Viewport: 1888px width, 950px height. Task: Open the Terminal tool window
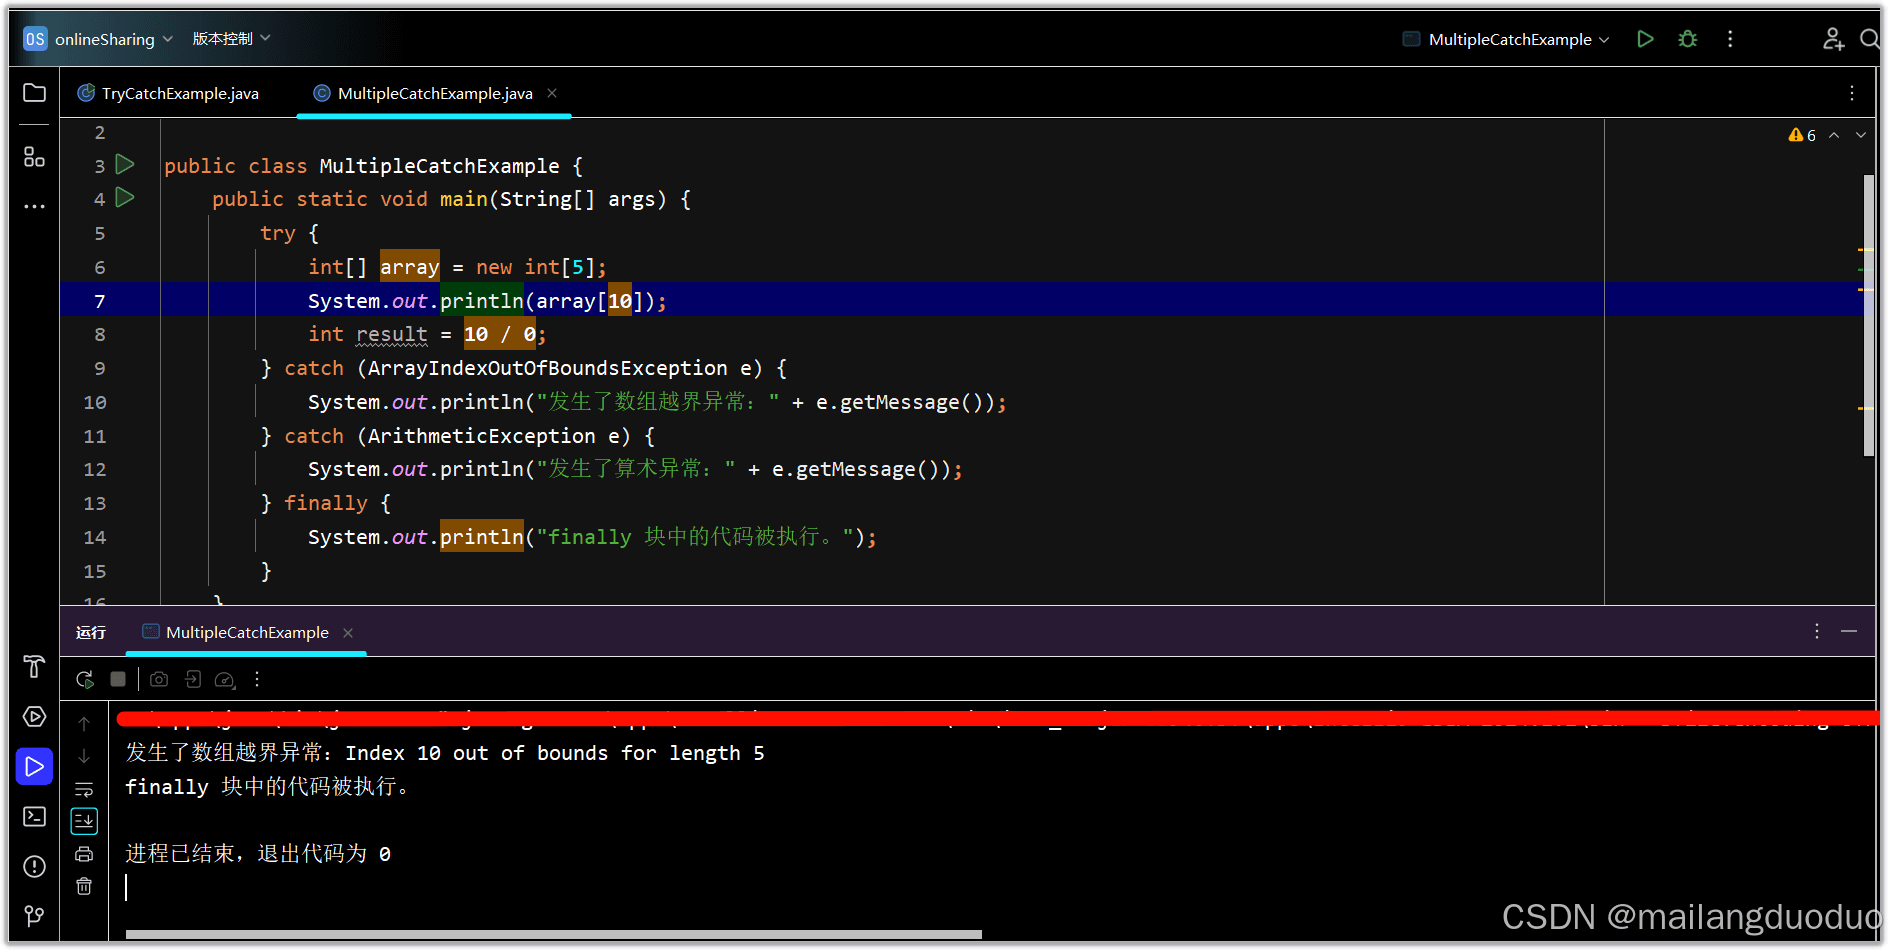34,817
